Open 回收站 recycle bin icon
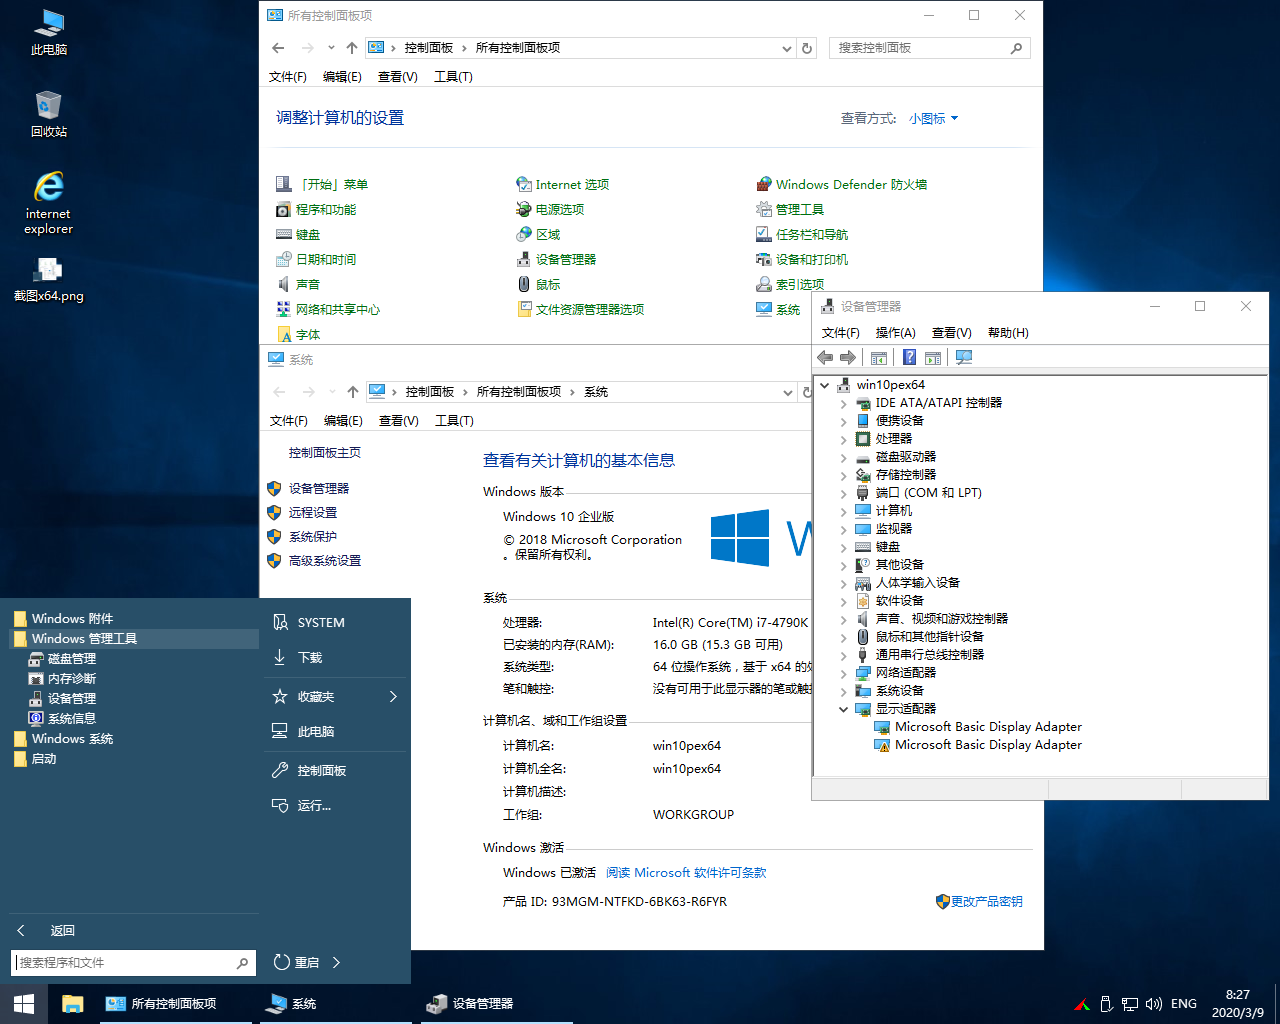This screenshot has width=1280, height=1024. click(x=48, y=114)
